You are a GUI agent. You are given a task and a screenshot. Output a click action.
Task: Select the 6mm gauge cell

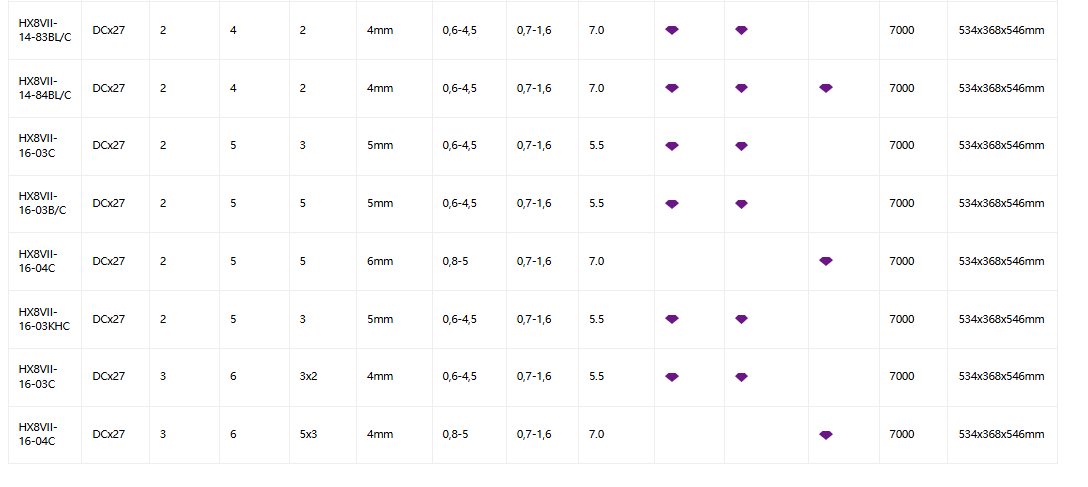pos(394,261)
